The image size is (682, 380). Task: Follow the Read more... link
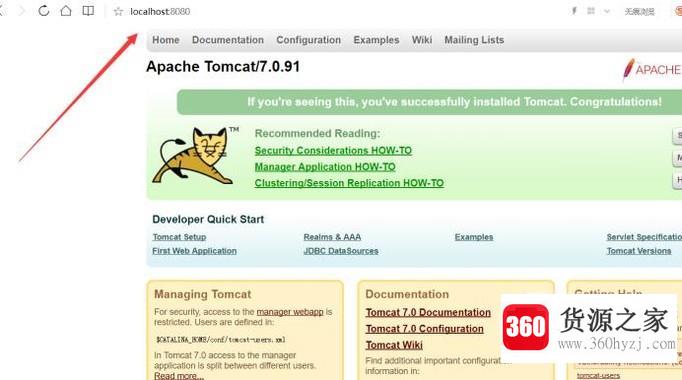tap(179, 376)
